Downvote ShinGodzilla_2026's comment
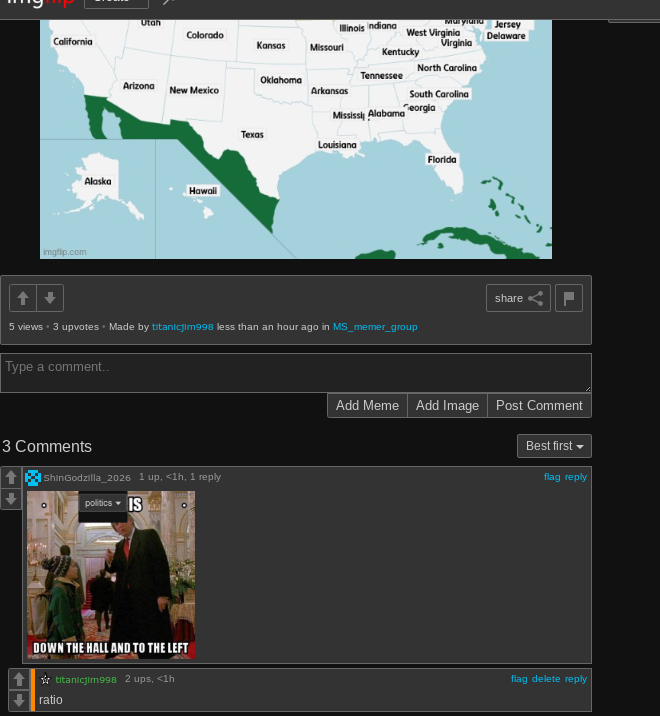The image size is (660, 716). click(11, 499)
